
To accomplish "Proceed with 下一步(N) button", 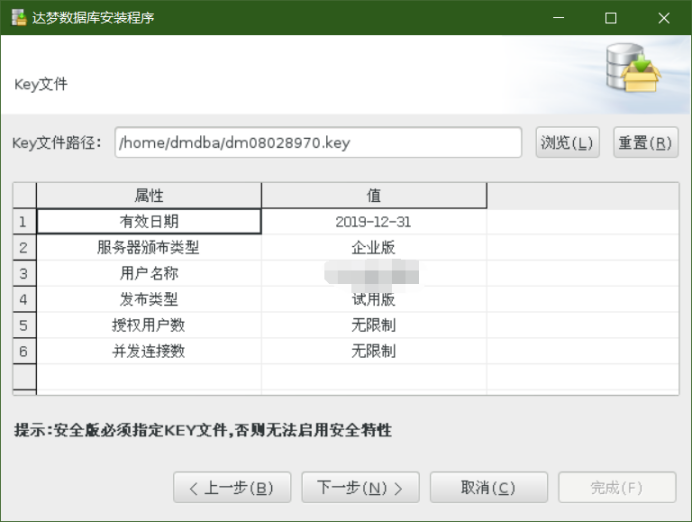I will tap(360, 488).
